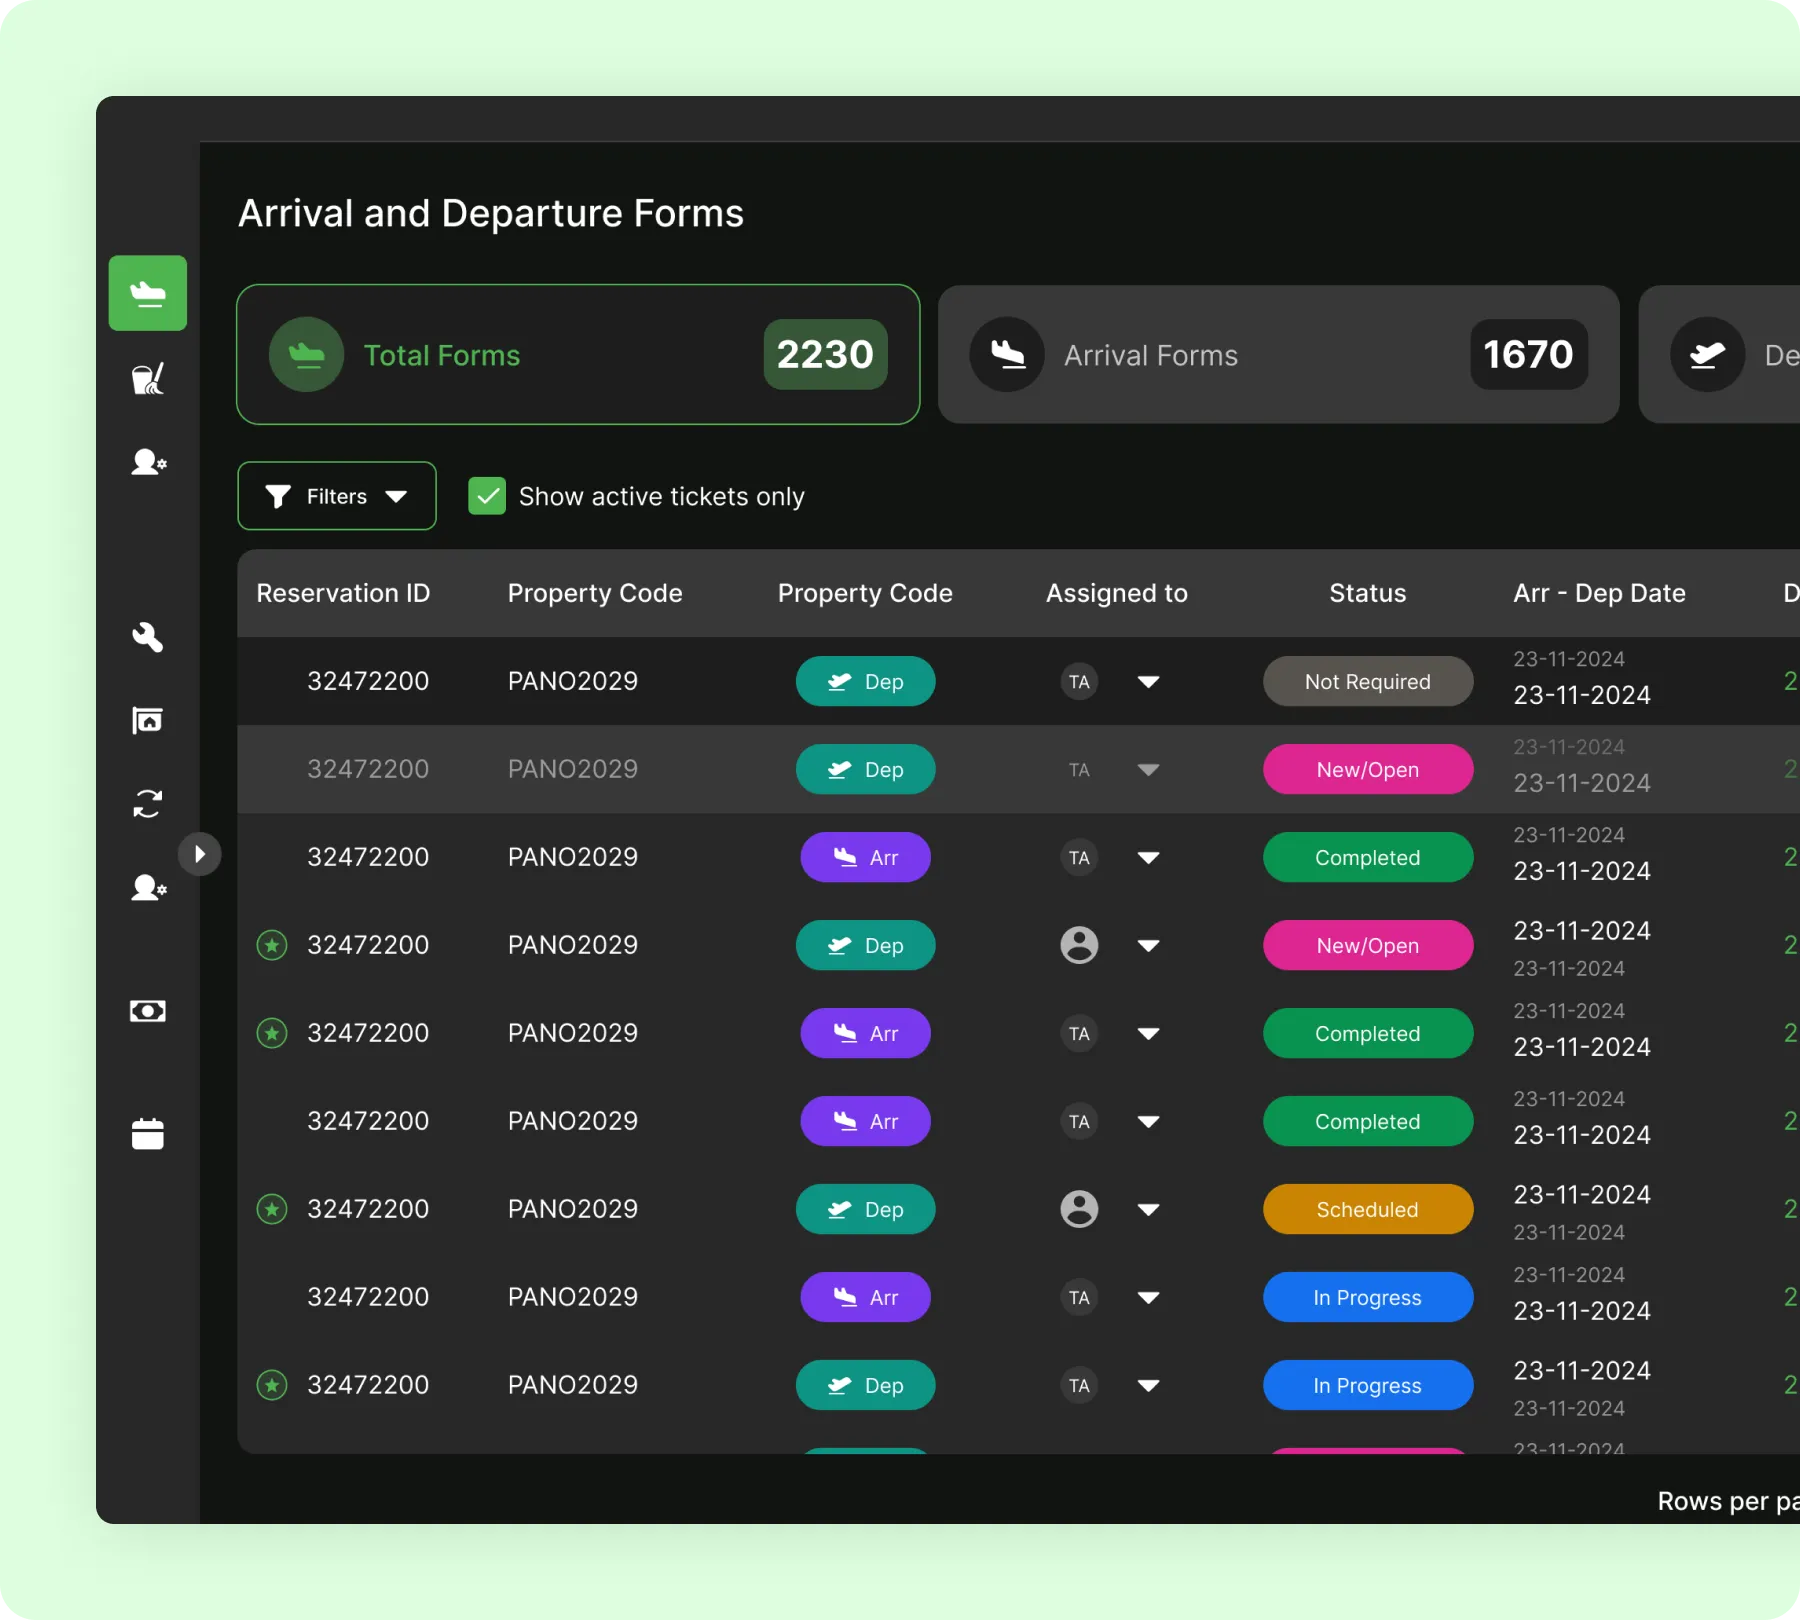The width and height of the screenshot is (1800, 1620).
Task: Open the assignee dropdown in the Not Required row
Action: tap(1149, 682)
